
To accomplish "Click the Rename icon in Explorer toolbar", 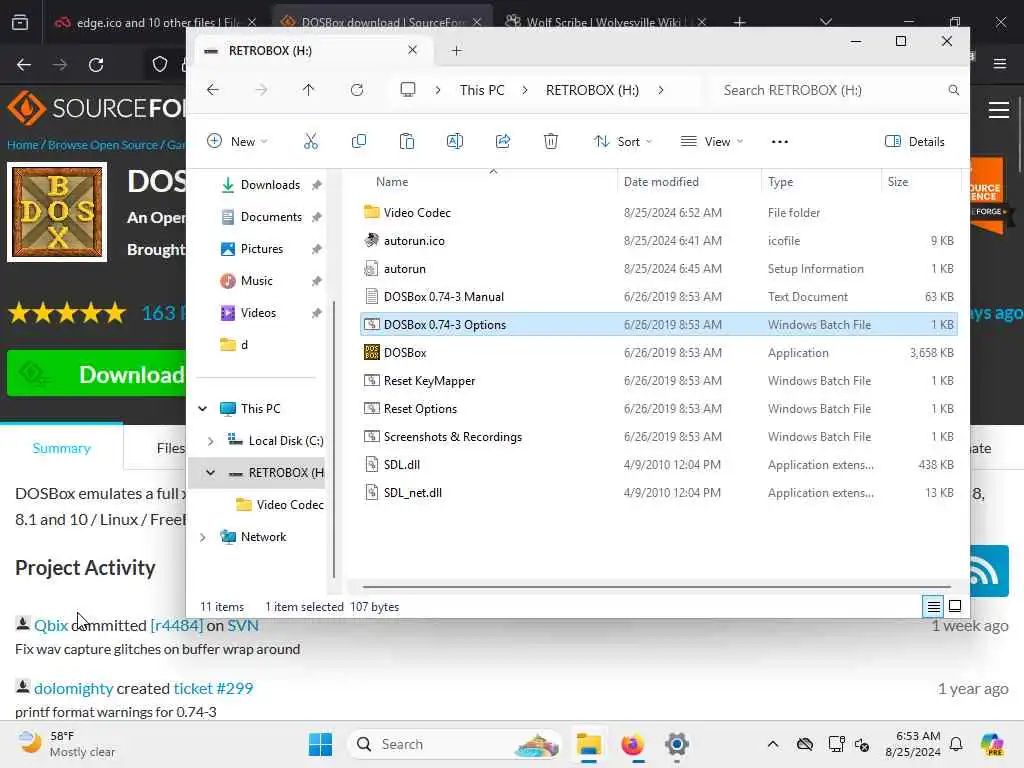I will click(455, 141).
